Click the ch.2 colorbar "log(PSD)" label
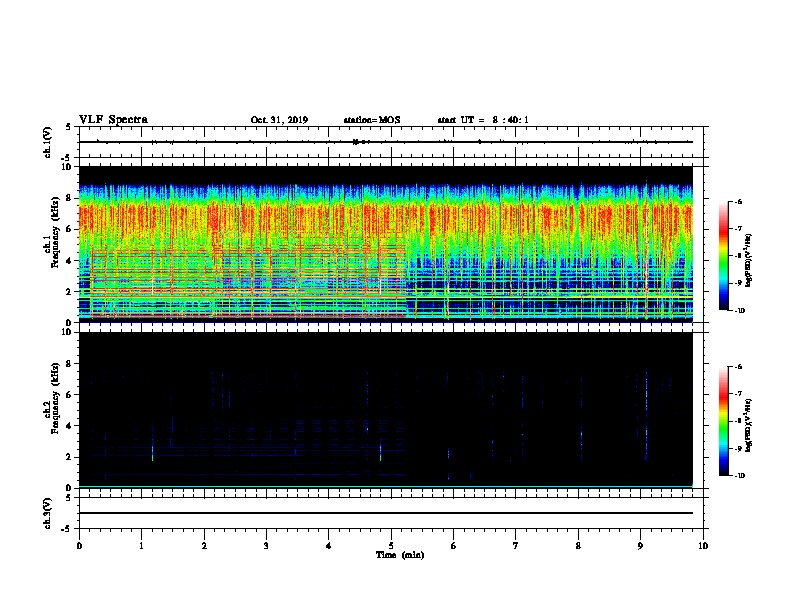The height and width of the screenshot is (612, 792). pyautogui.click(x=748, y=425)
